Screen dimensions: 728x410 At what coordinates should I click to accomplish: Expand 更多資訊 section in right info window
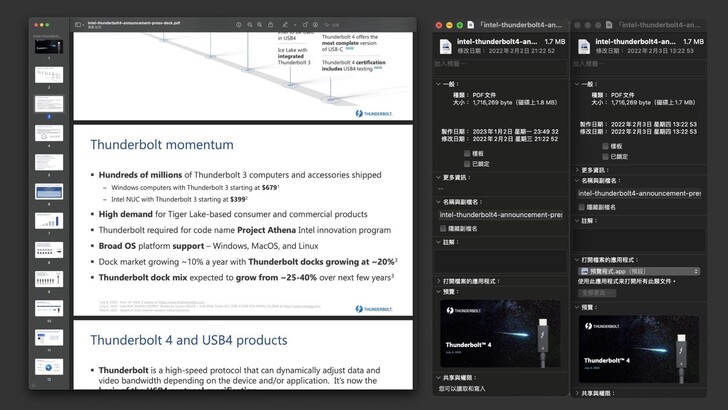pos(576,169)
